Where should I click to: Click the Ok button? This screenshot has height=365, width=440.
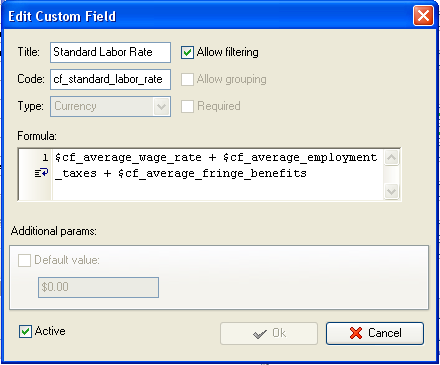[269, 333]
